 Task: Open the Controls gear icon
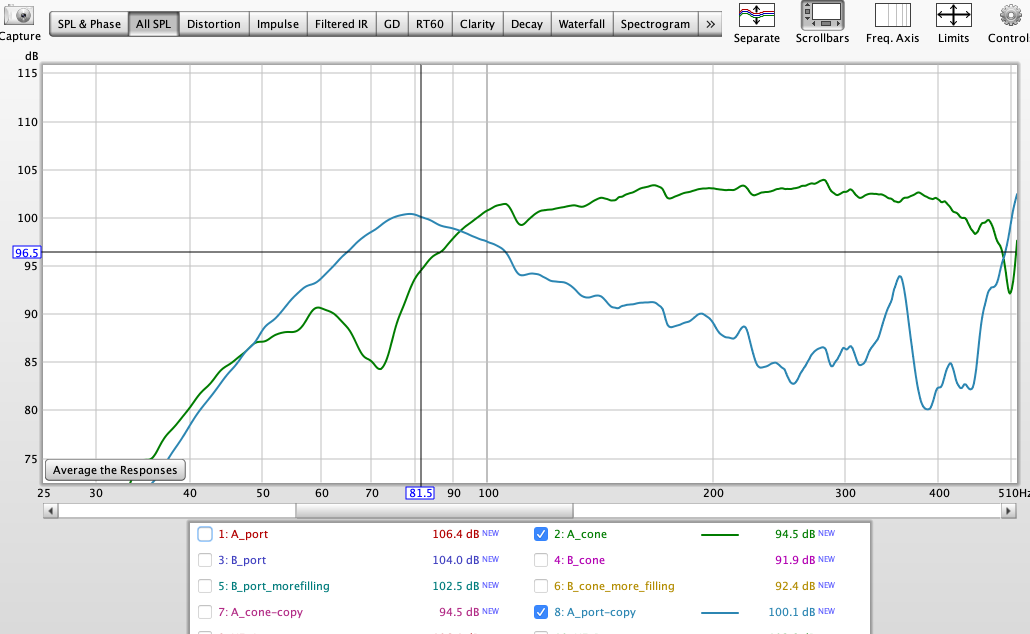(x=1011, y=15)
